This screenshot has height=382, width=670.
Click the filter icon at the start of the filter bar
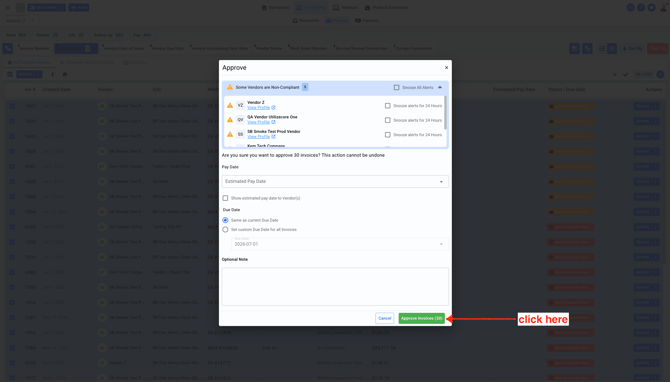[8, 48]
